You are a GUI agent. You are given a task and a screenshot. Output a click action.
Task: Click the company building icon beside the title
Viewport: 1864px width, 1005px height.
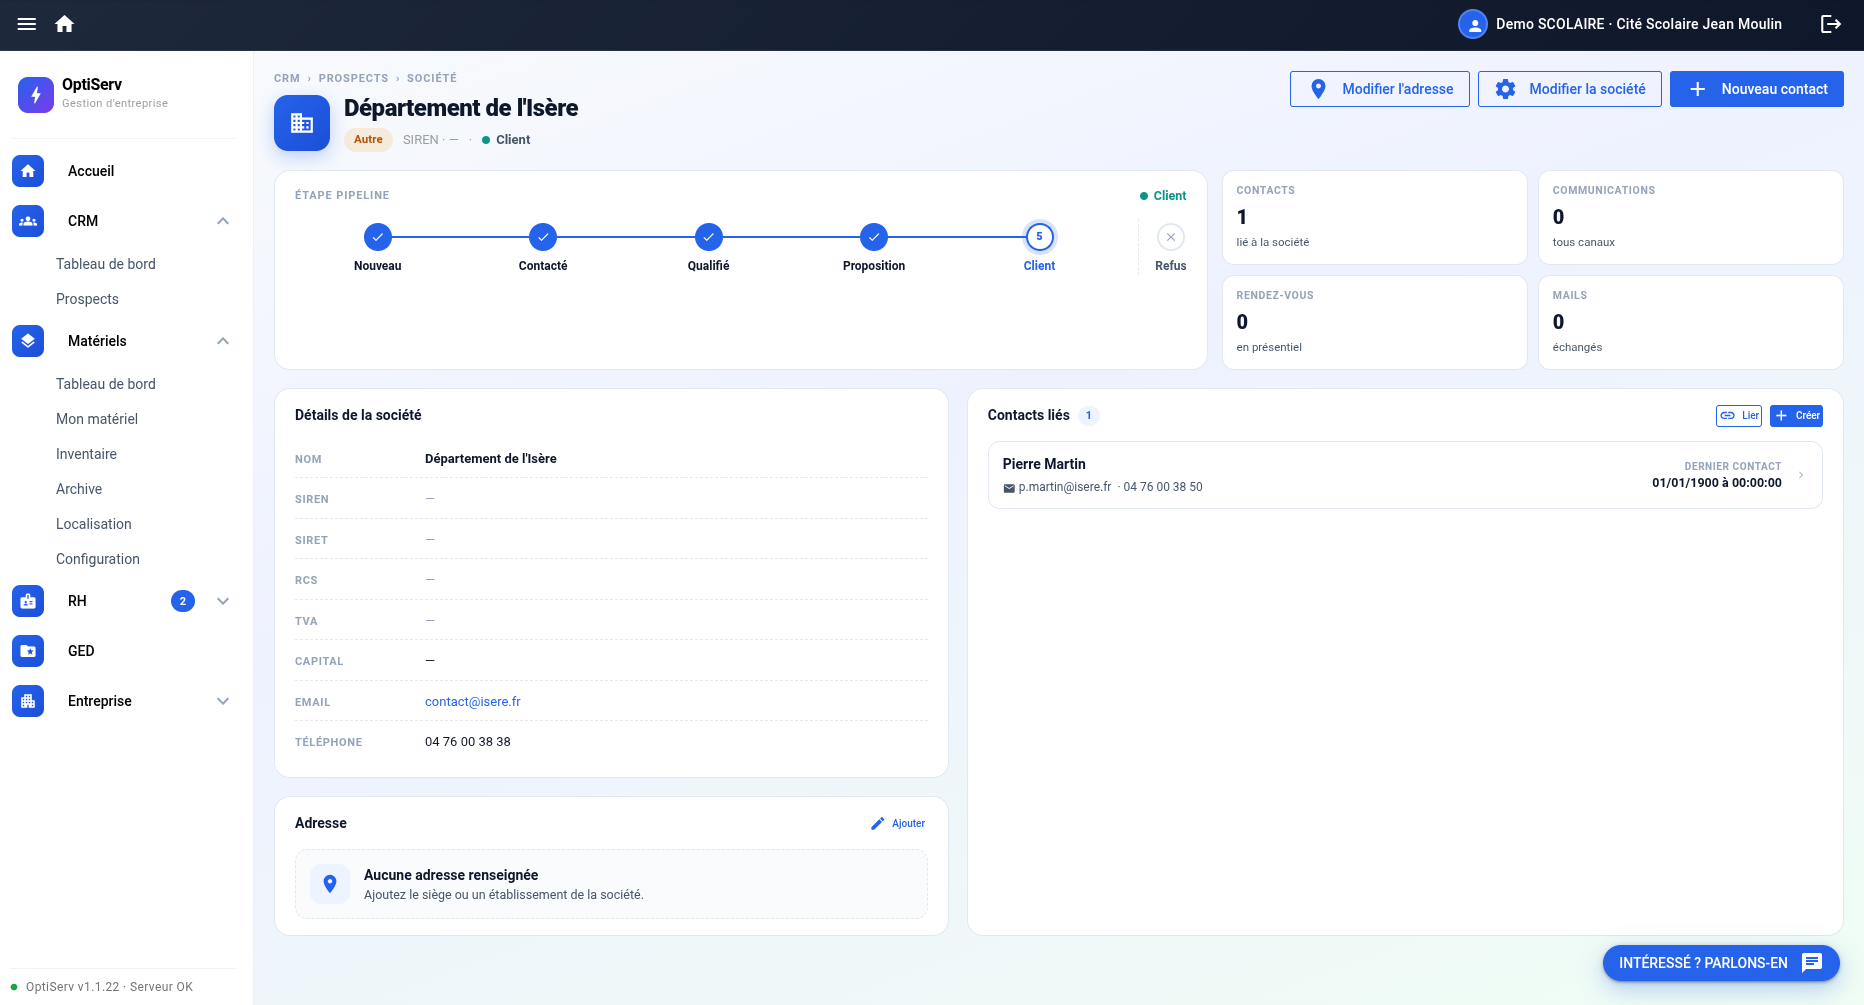pyautogui.click(x=302, y=123)
